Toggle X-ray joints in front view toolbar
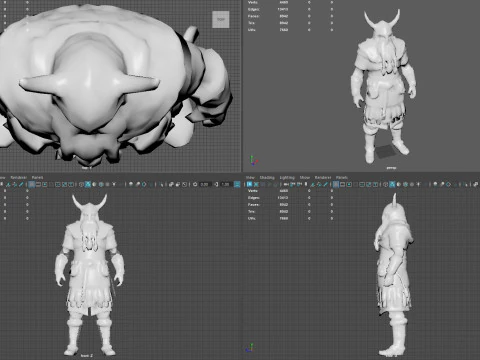The height and width of the screenshot is (360, 480). 184,184
